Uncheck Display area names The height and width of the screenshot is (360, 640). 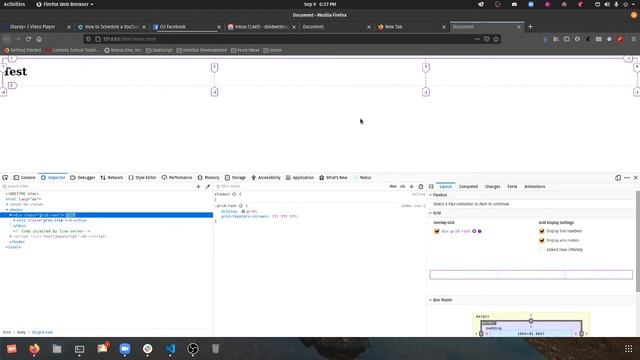pyautogui.click(x=542, y=240)
